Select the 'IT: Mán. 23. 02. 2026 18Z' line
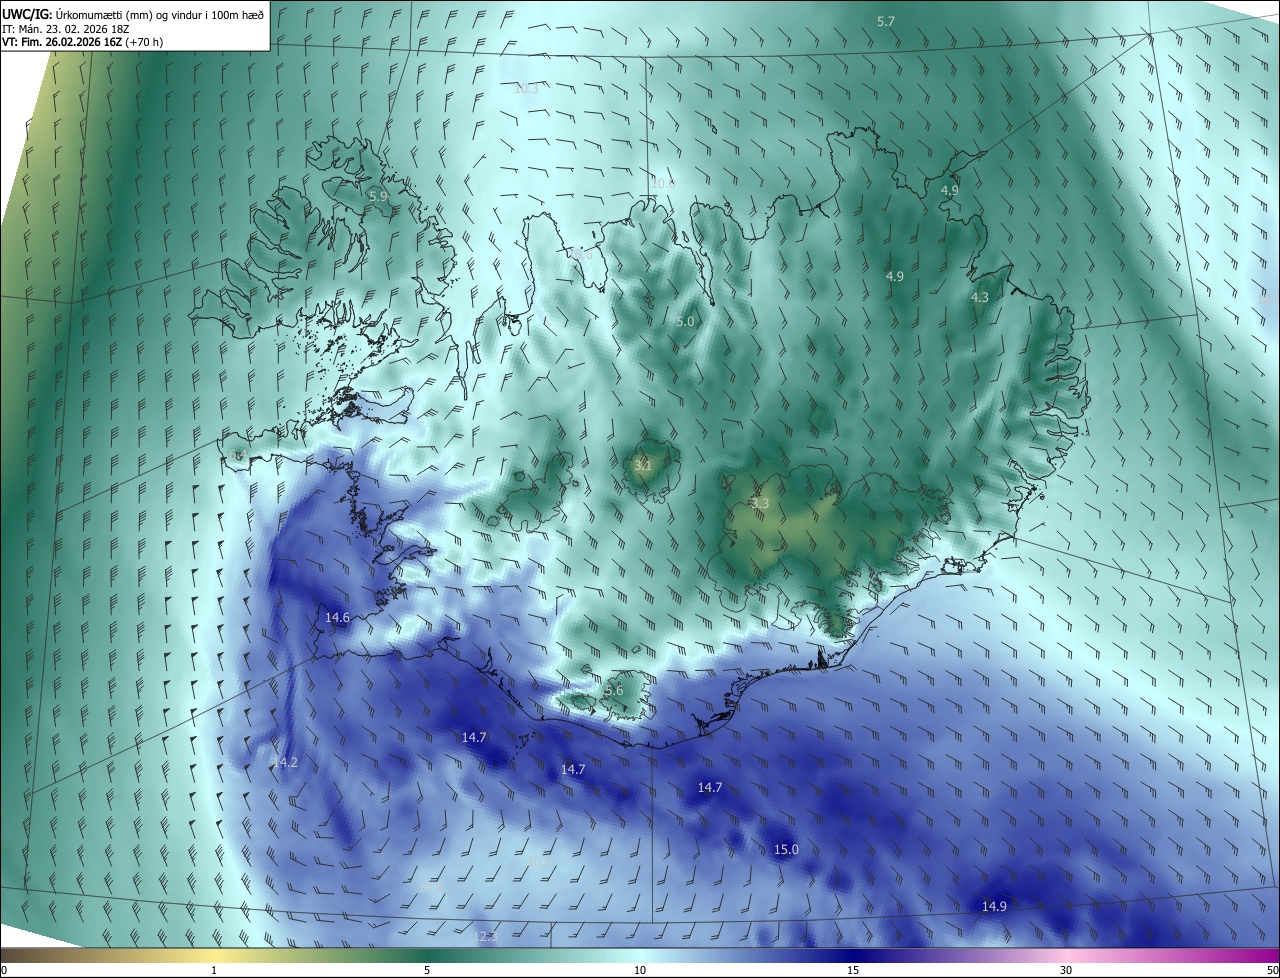Screen dimensions: 1280x978 (67, 28)
